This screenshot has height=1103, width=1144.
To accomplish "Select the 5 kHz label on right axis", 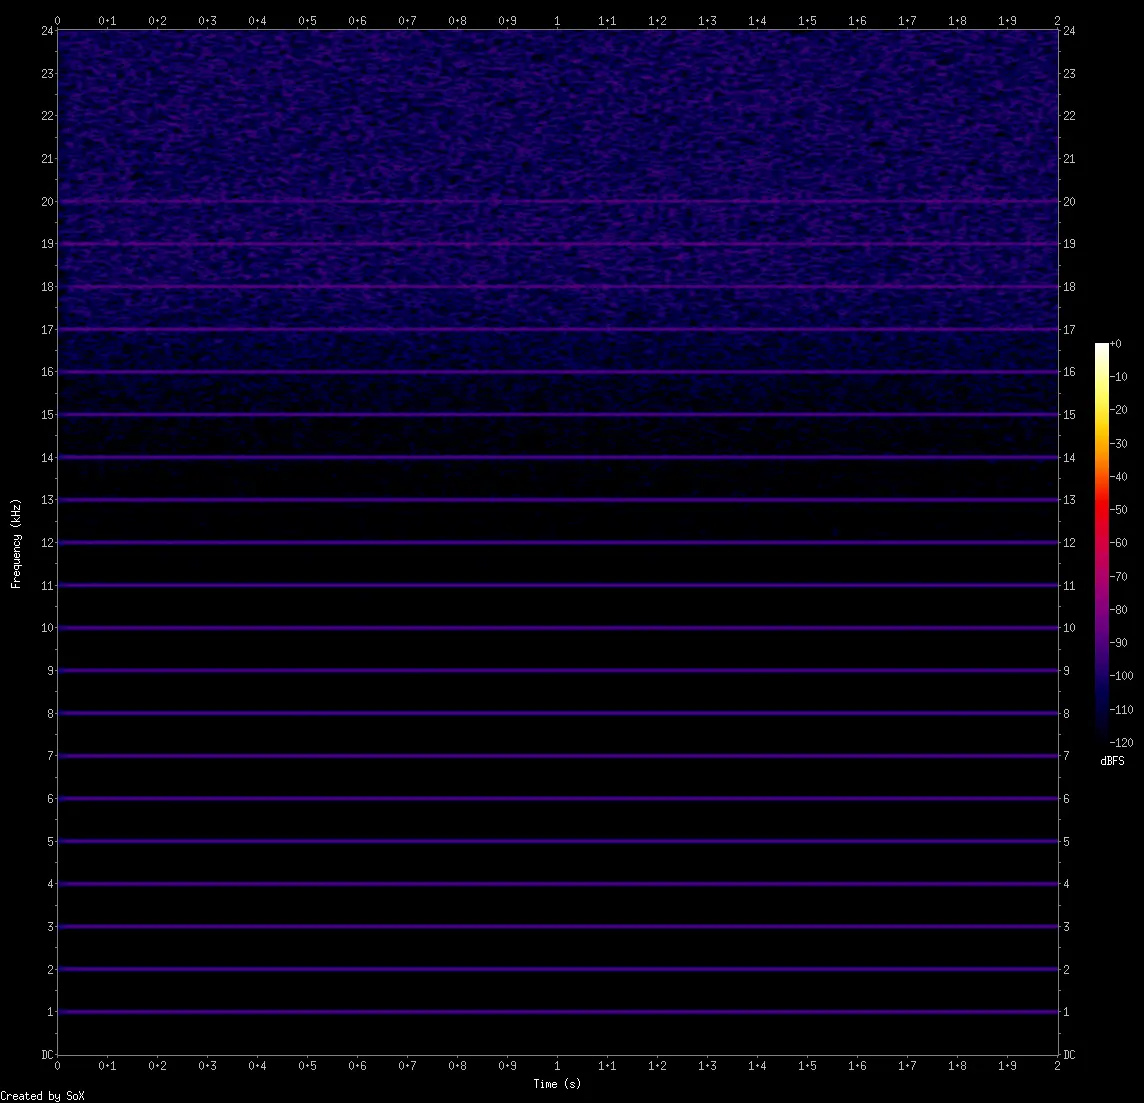I will pyautogui.click(x=1067, y=842).
